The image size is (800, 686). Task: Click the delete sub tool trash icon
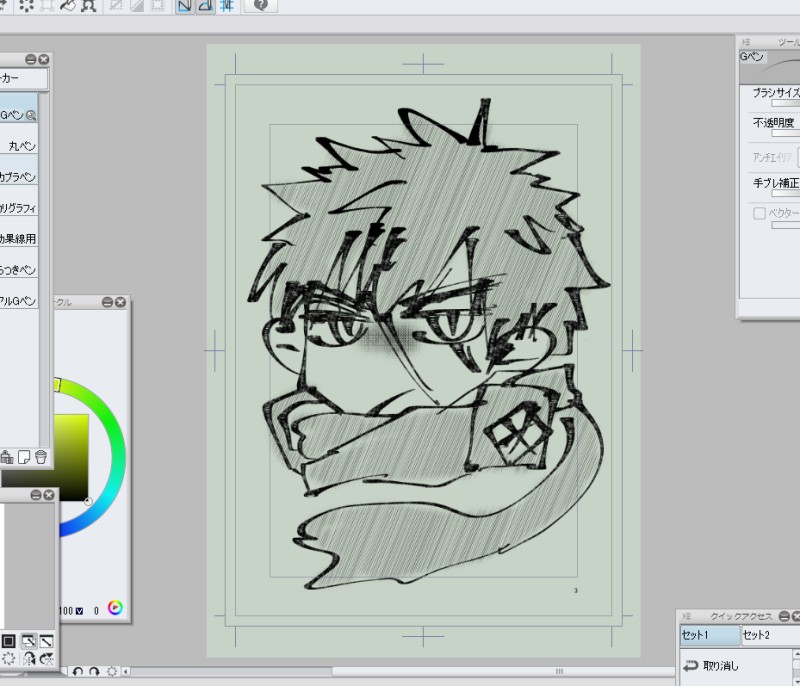41,457
